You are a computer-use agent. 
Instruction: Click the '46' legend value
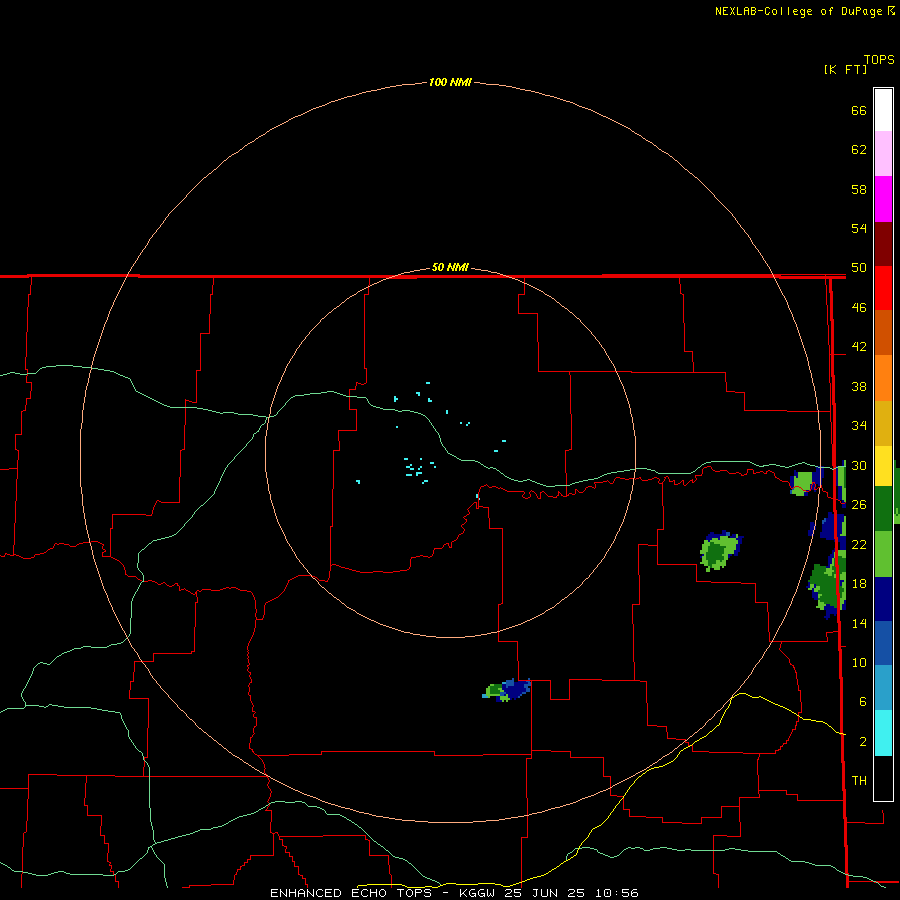(x=859, y=308)
